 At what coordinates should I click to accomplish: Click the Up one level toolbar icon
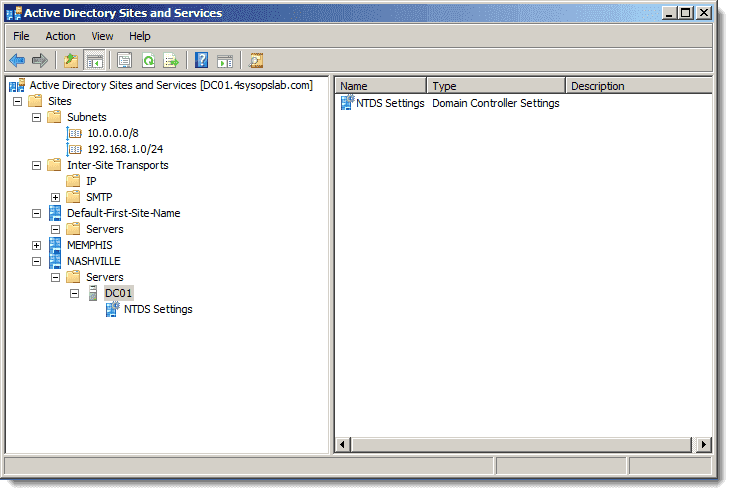tap(71, 60)
